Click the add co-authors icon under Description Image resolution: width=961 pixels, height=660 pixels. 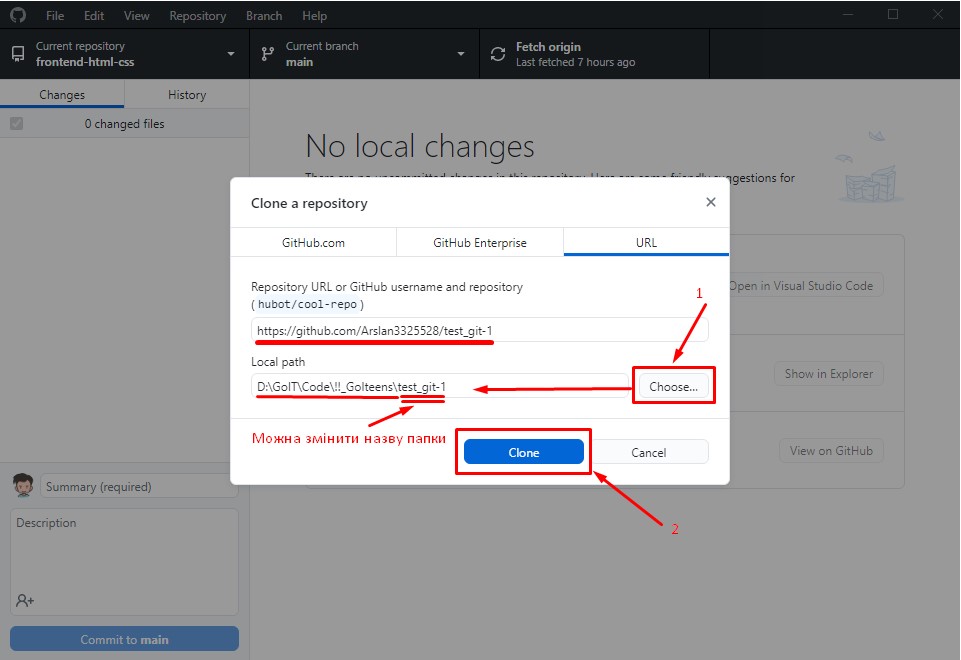pos(25,601)
